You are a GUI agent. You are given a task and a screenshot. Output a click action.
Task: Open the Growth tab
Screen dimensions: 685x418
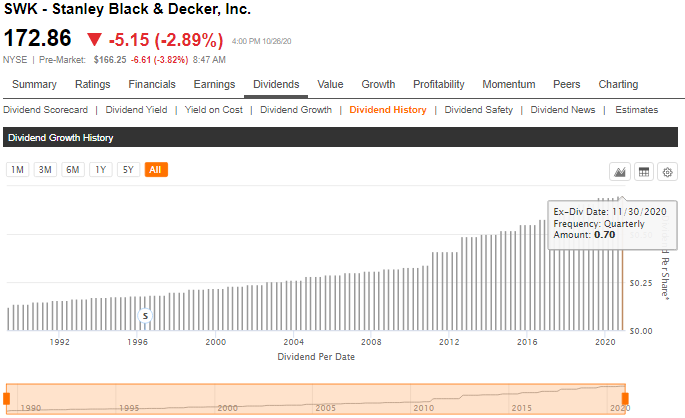click(x=378, y=84)
